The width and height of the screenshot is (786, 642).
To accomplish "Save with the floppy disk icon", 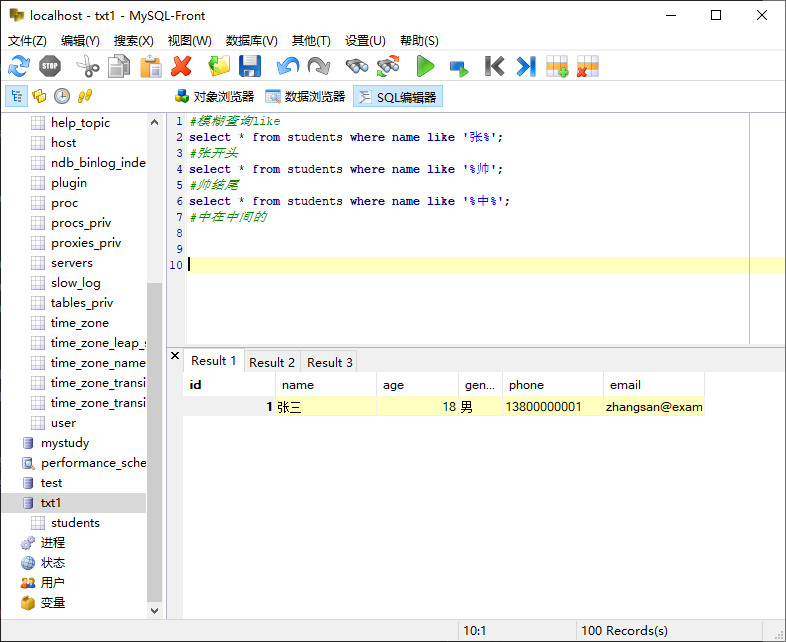I will coord(250,67).
